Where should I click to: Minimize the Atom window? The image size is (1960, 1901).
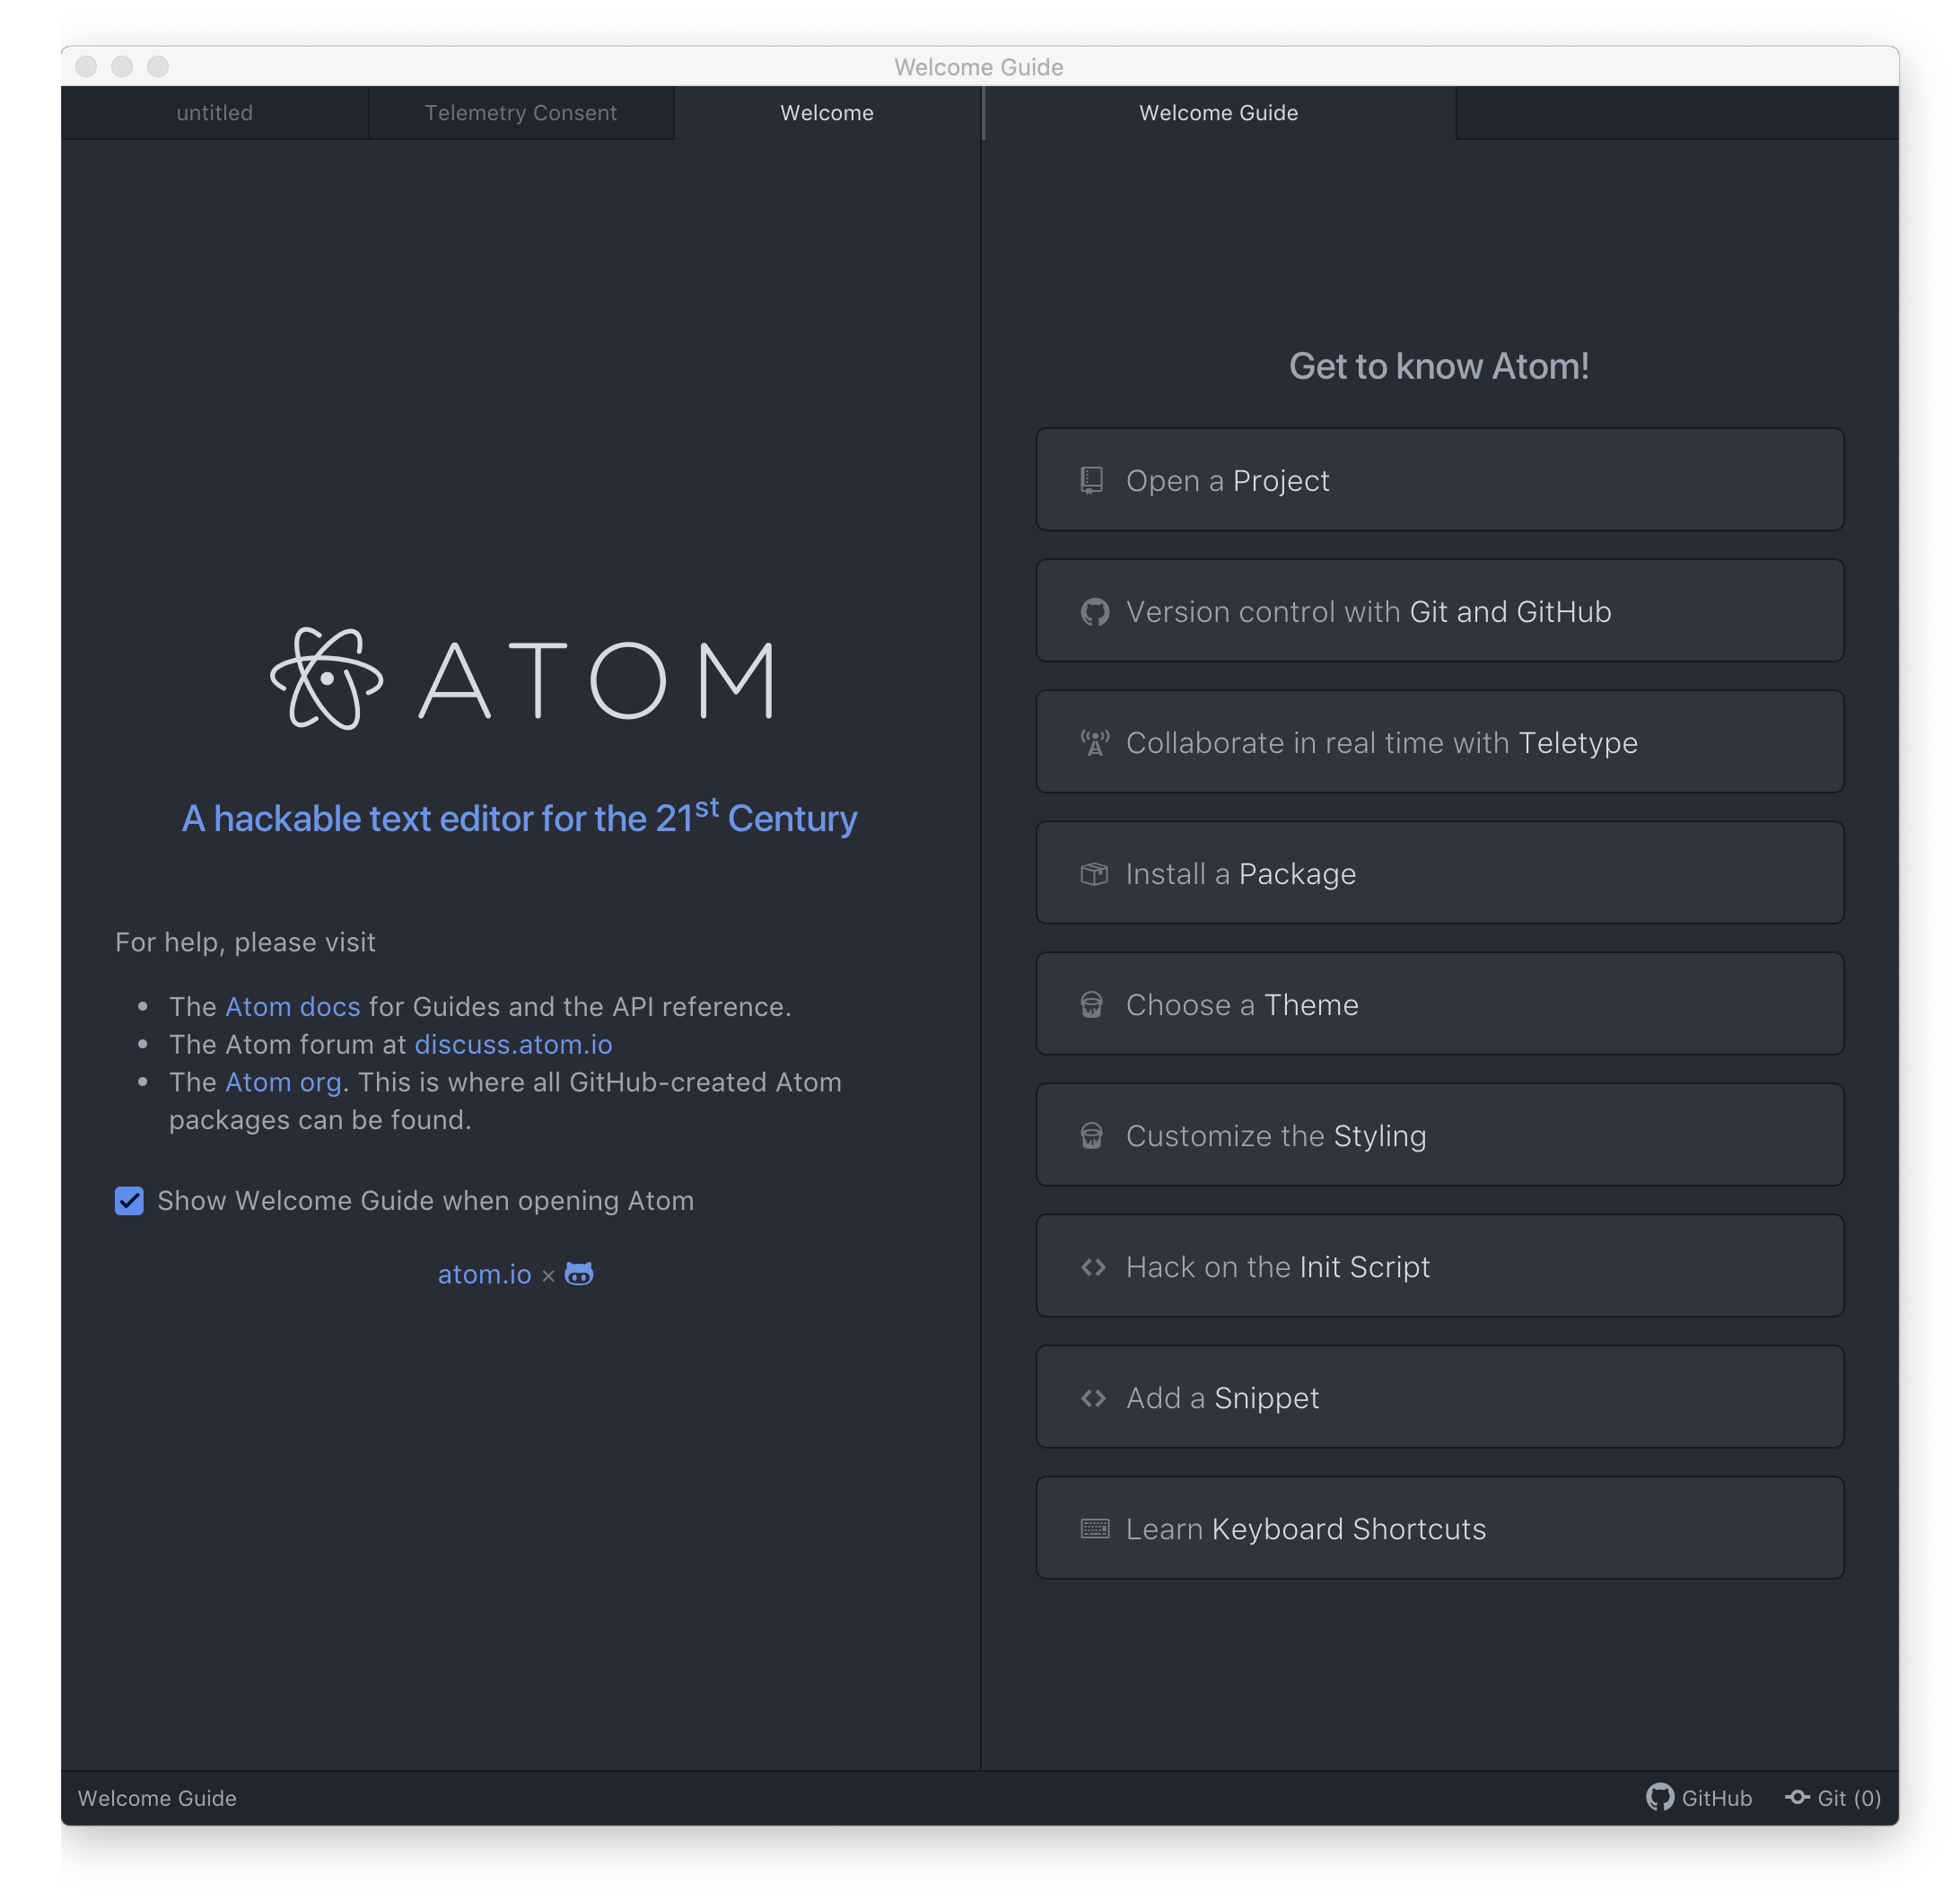click(x=122, y=66)
